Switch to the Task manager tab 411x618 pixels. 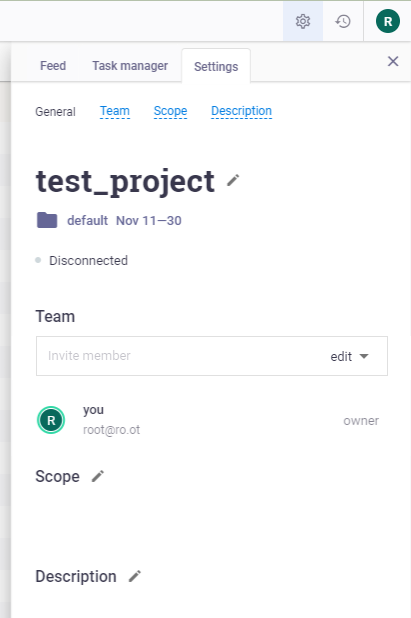click(130, 65)
